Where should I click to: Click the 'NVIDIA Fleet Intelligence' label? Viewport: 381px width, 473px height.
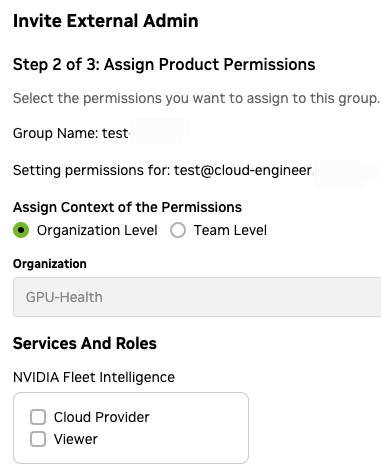[94, 377]
